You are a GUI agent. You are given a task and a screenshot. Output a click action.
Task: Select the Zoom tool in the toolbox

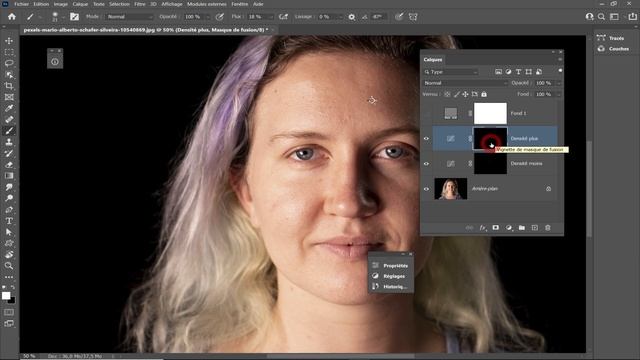point(9,266)
